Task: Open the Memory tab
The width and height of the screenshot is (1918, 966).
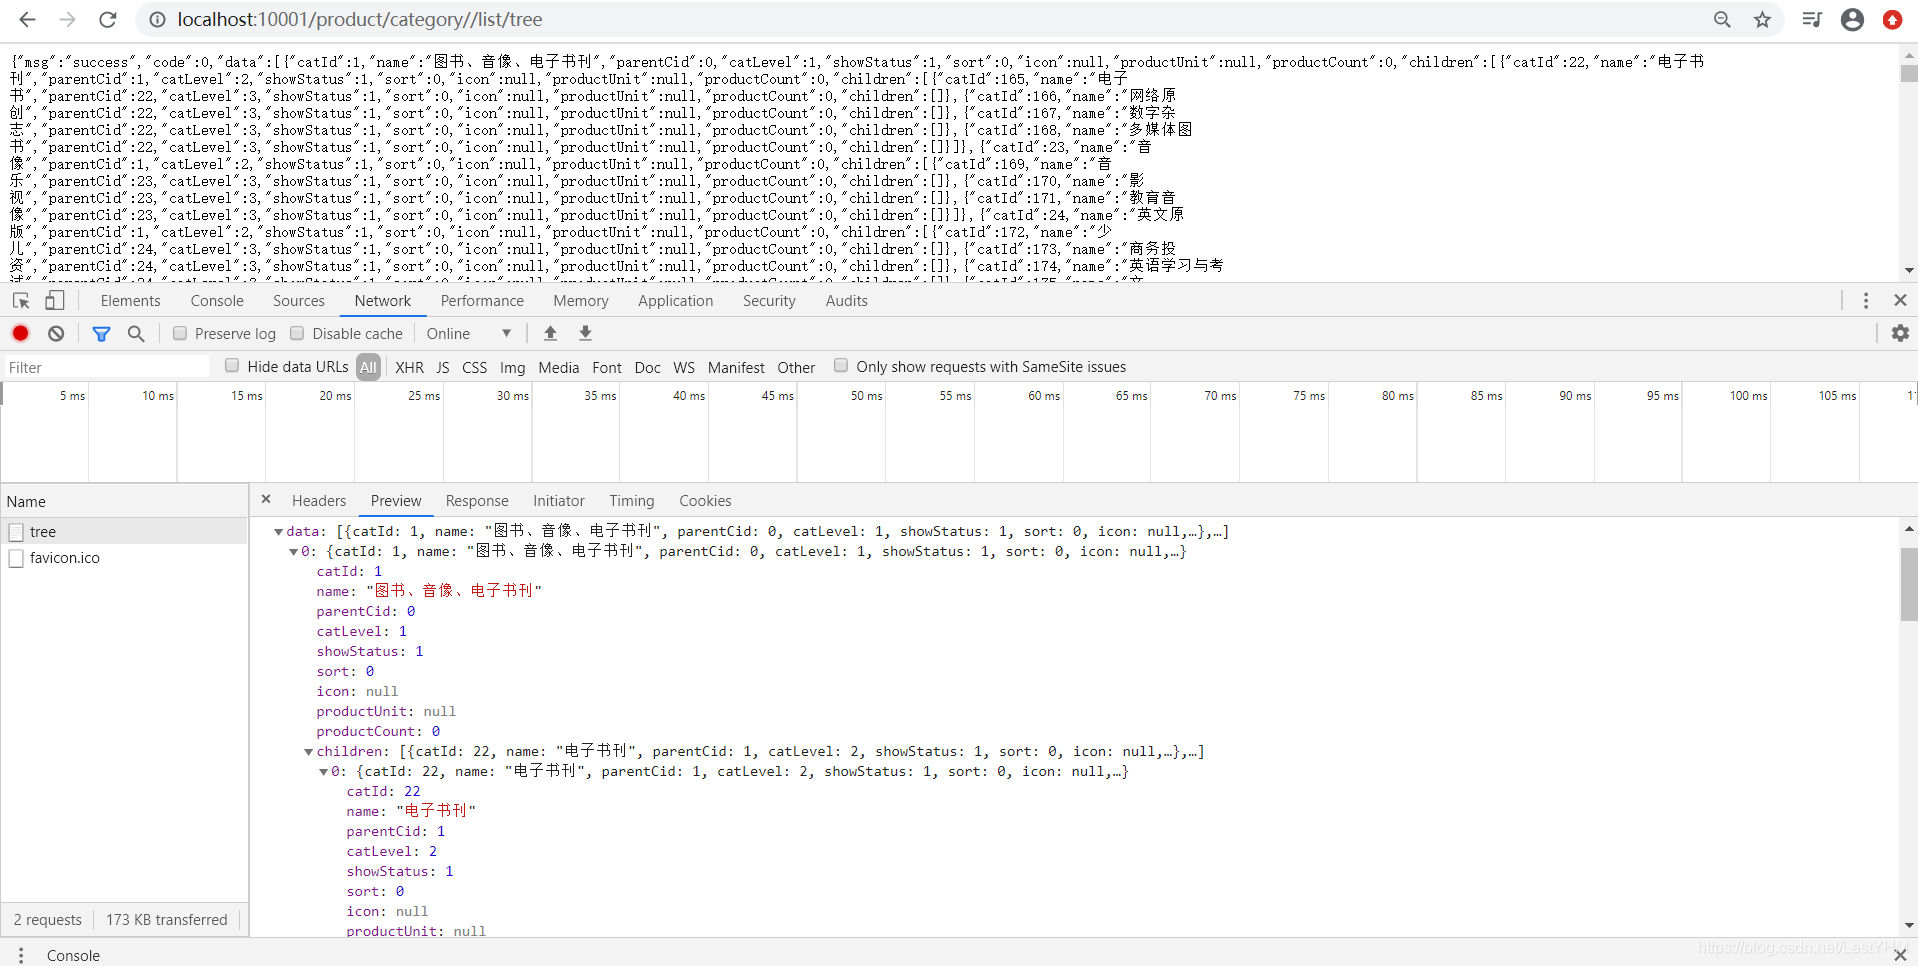Action: [x=581, y=301]
